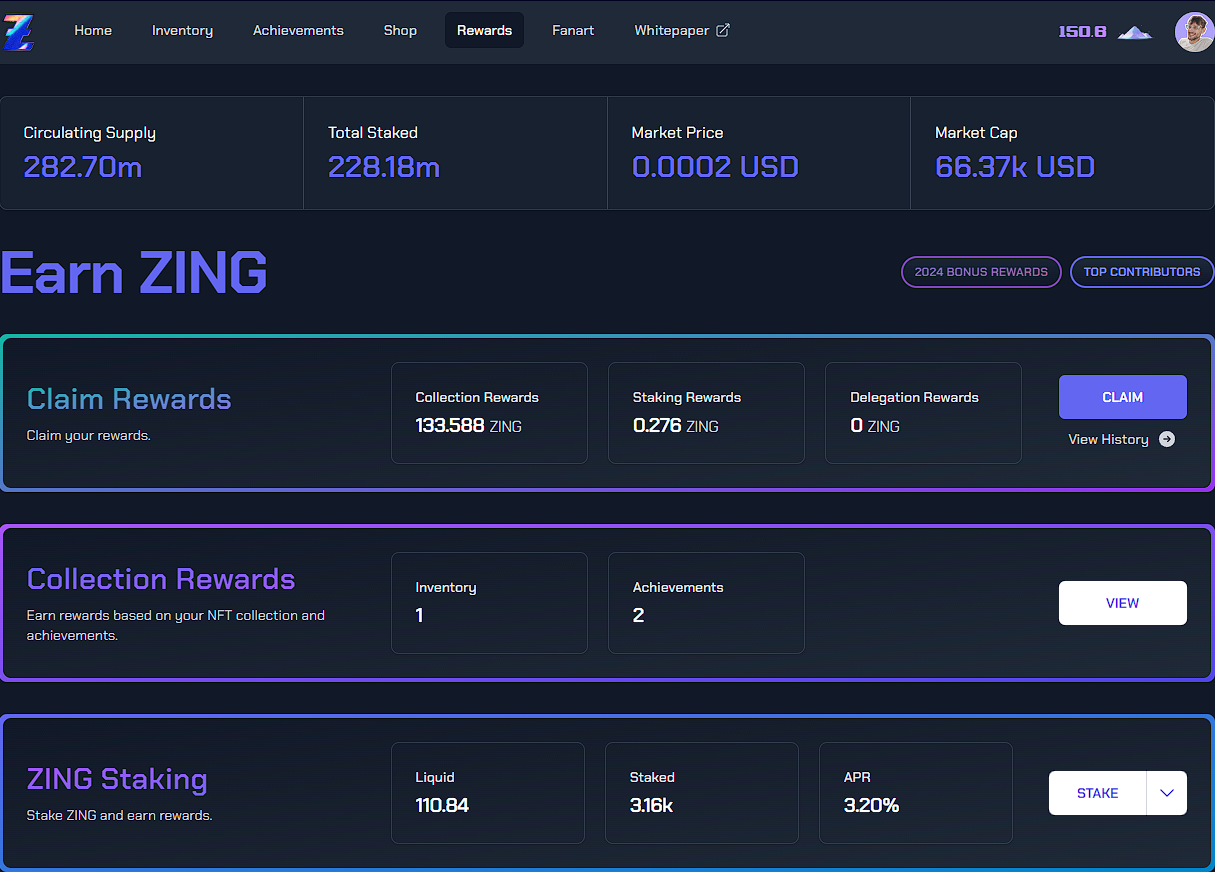
Task: Navigate to Achievements
Action: 298,30
